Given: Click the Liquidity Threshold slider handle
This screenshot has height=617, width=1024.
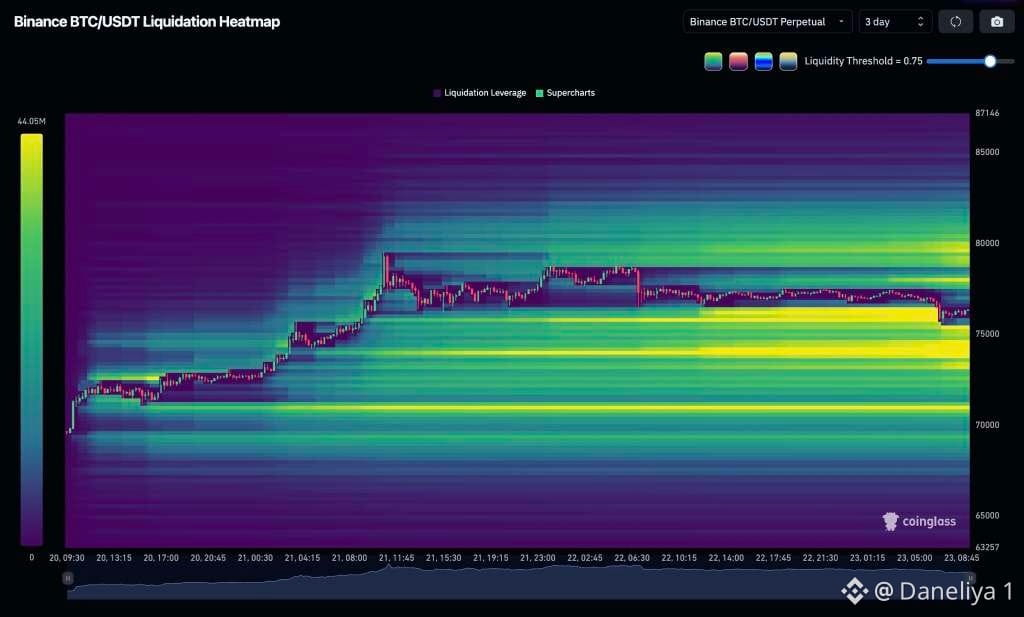Looking at the screenshot, I should tap(990, 61).
